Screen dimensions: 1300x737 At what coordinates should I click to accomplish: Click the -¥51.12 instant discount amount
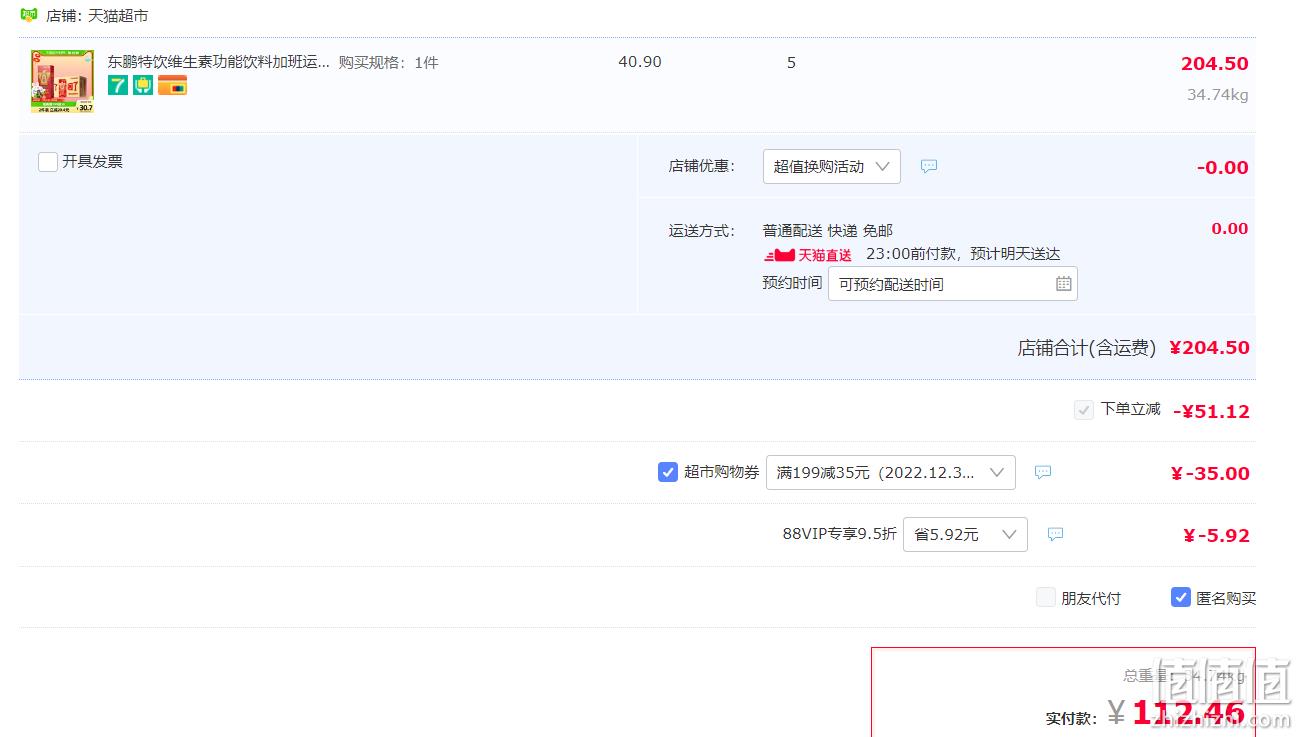tap(1211, 411)
